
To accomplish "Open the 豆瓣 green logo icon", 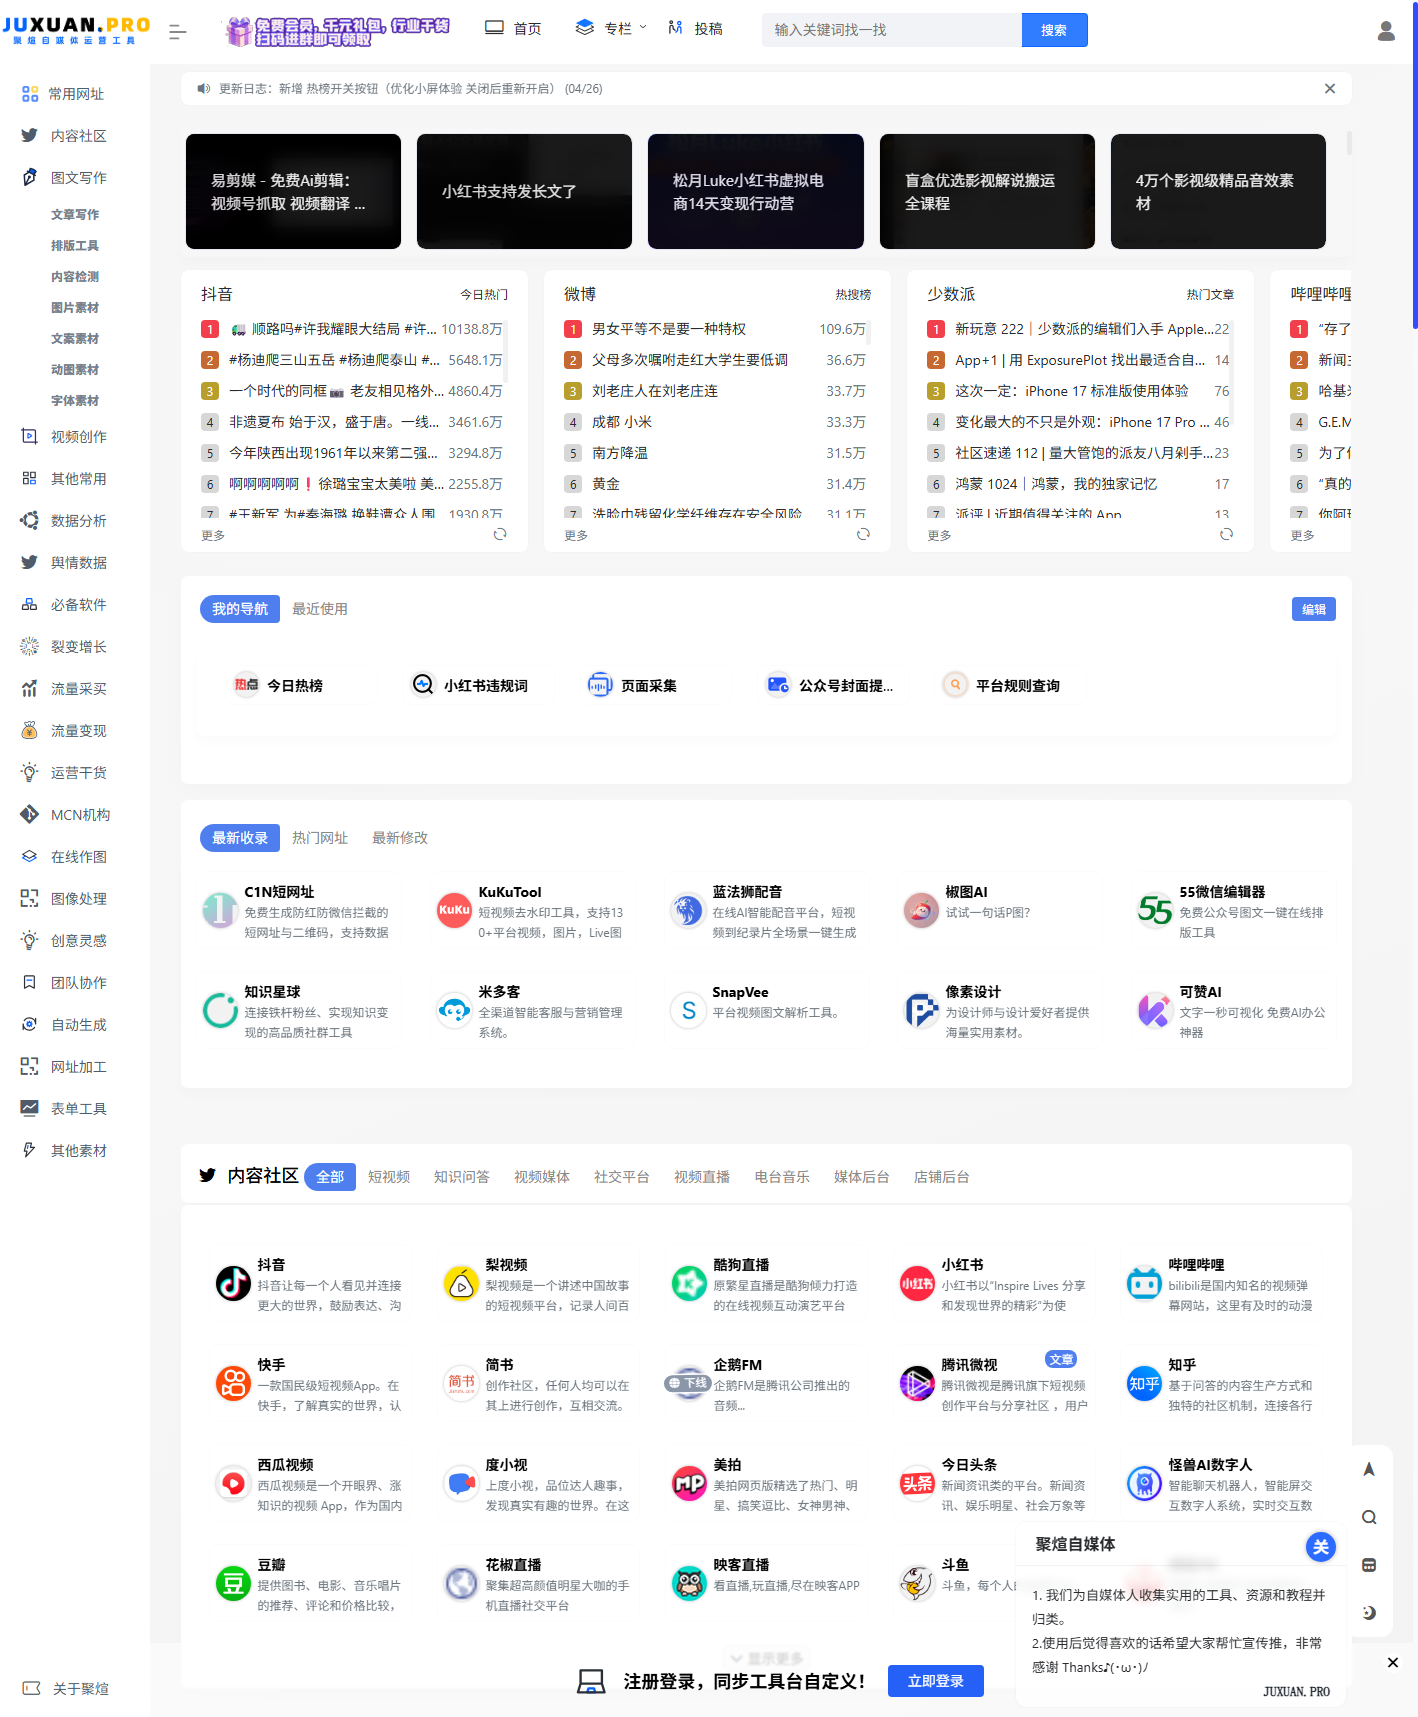I will pos(233,1583).
